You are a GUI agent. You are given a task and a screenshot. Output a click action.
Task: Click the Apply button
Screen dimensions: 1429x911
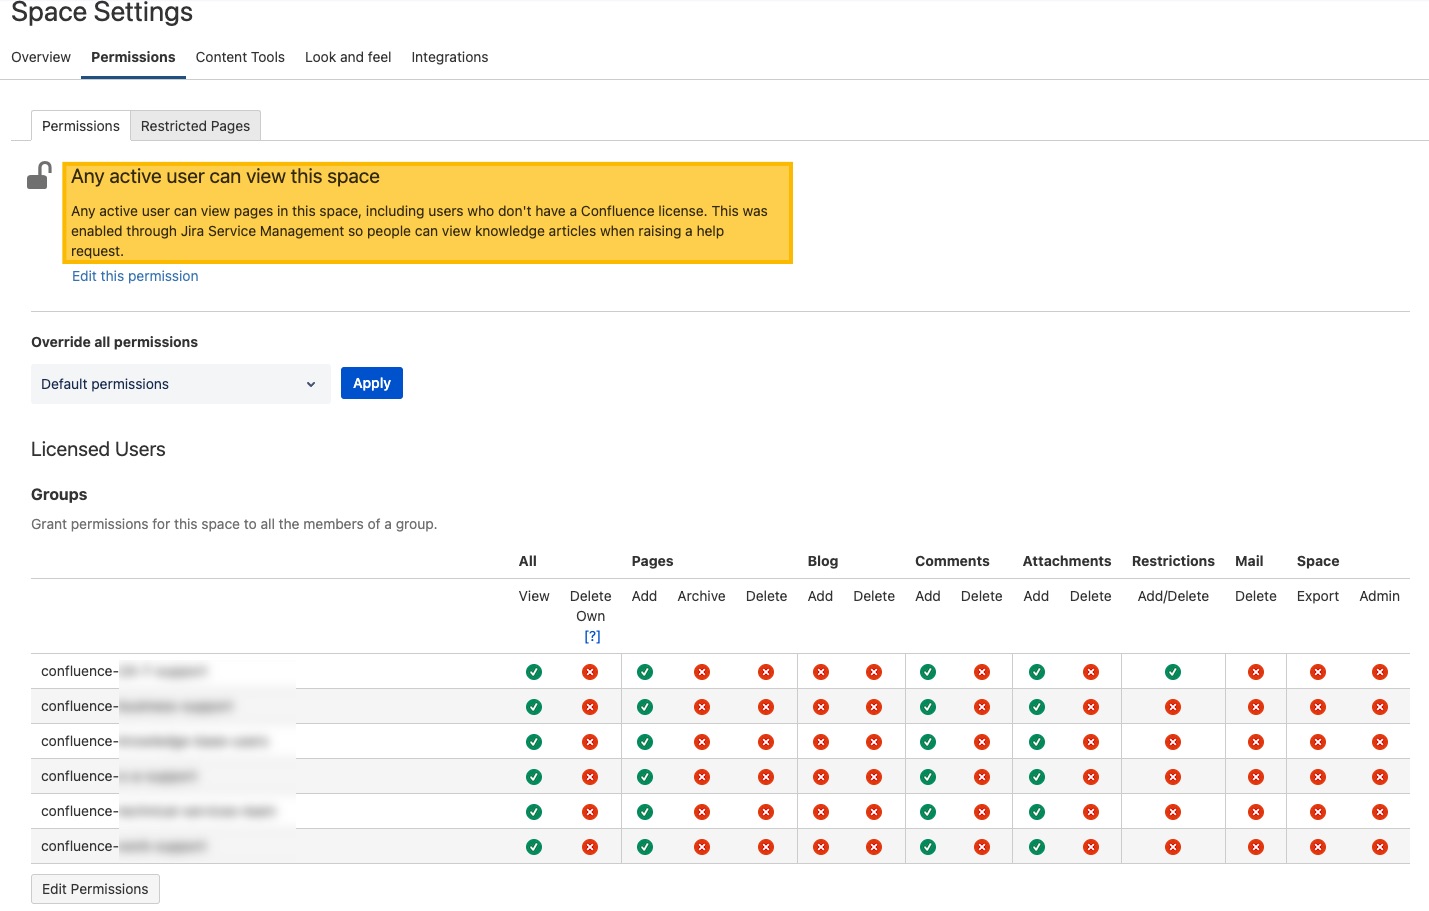click(372, 383)
